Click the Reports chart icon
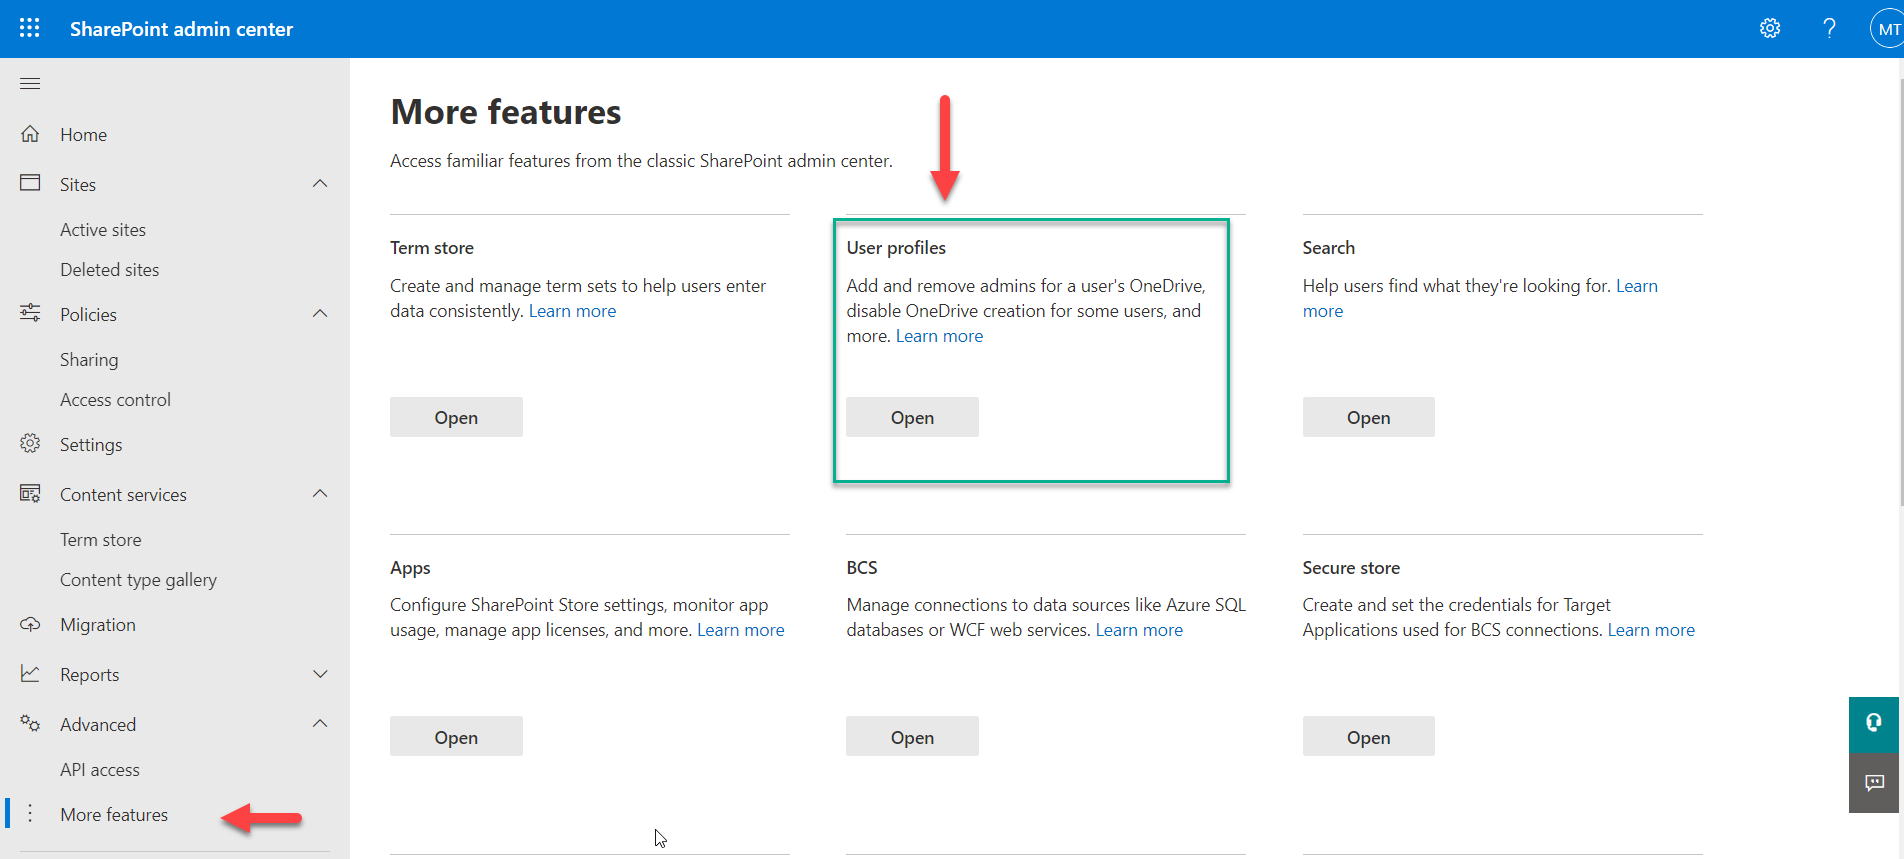Image resolution: width=1904 pixels, height=859 pixels. coord(30,674)
